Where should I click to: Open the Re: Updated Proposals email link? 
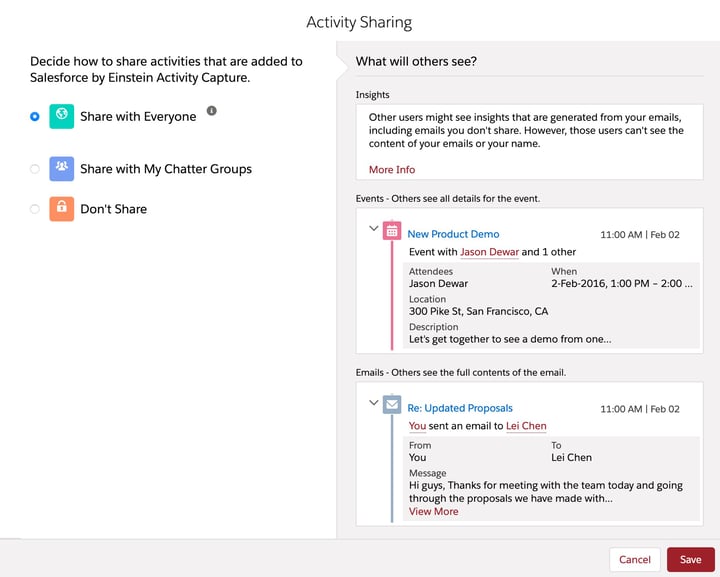point(460,408)
